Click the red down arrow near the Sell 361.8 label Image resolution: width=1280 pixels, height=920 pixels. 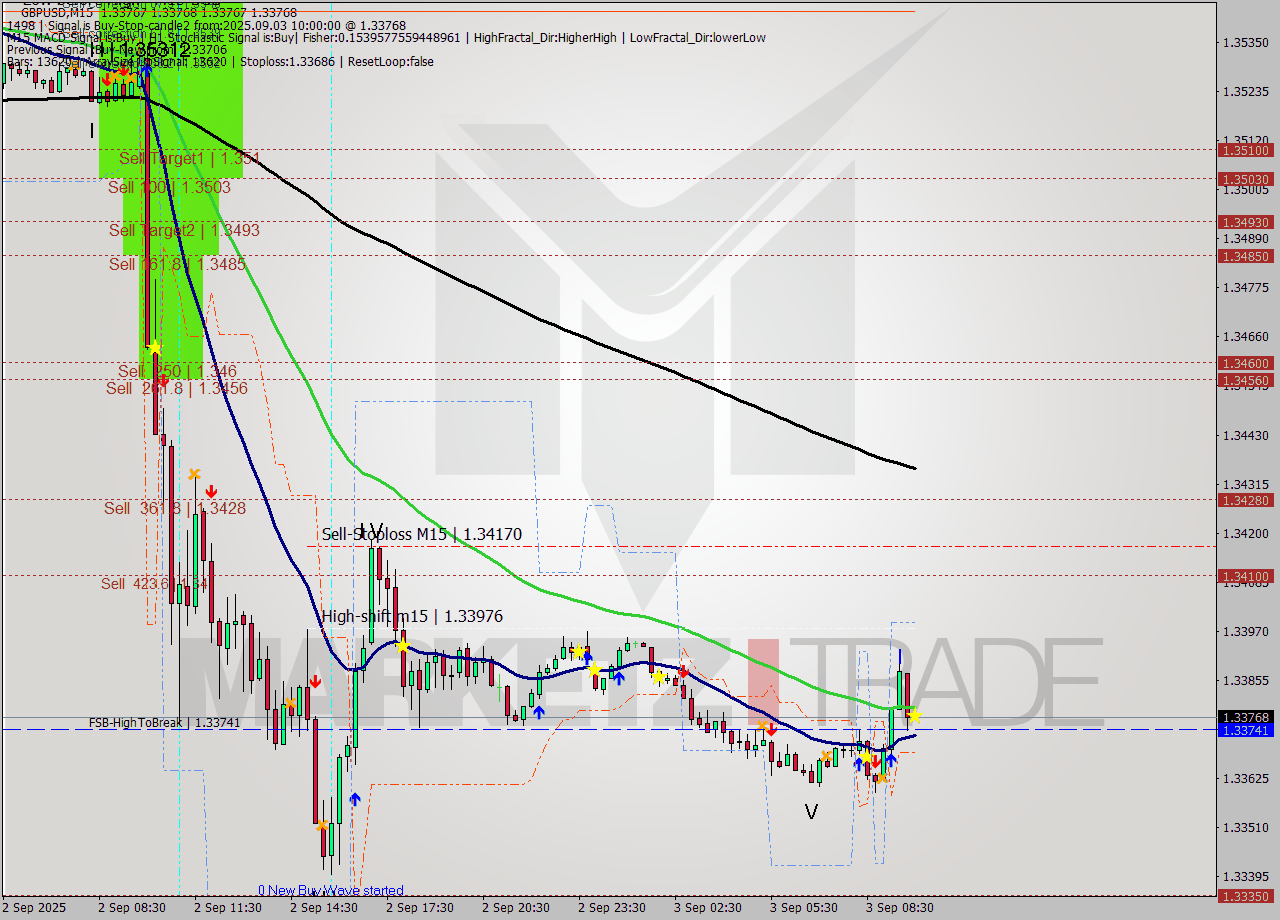211,492
